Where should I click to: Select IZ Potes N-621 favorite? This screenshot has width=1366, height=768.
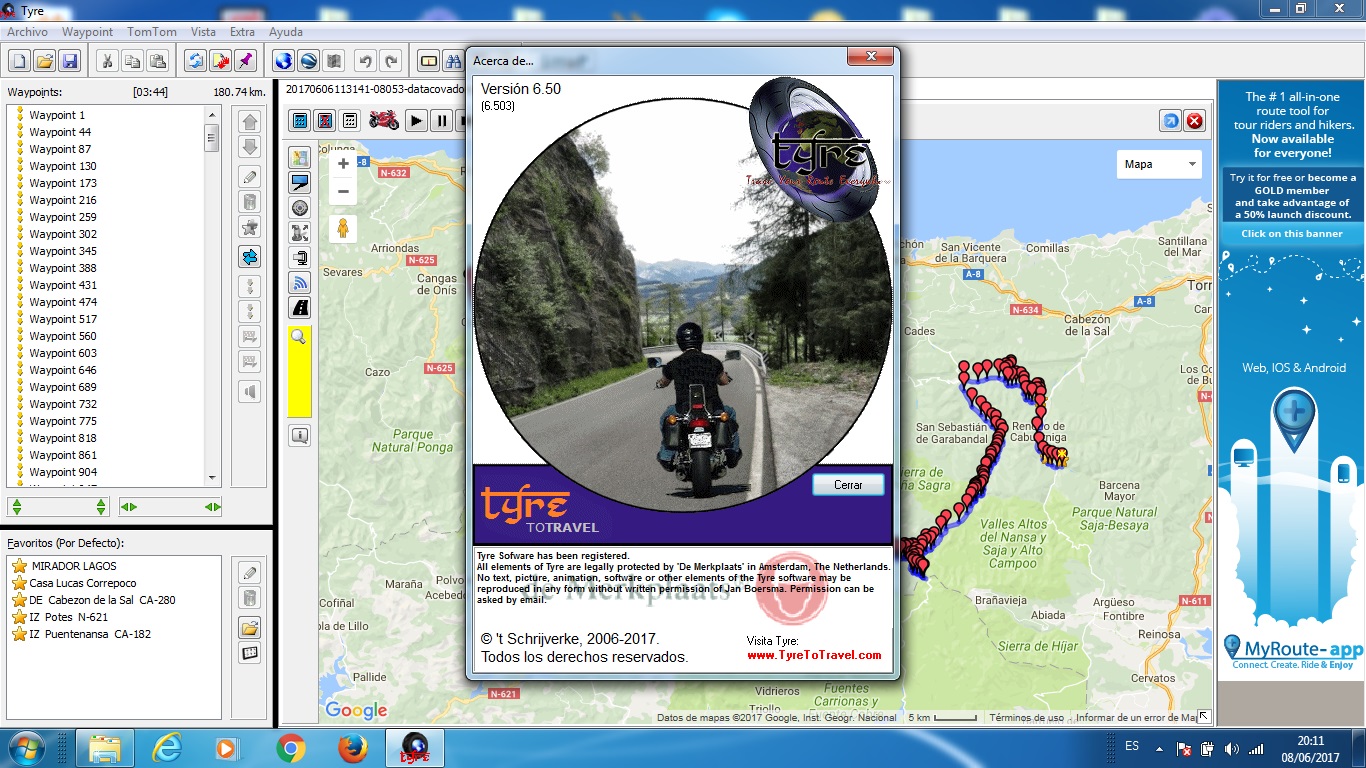(x=68, y=617)
